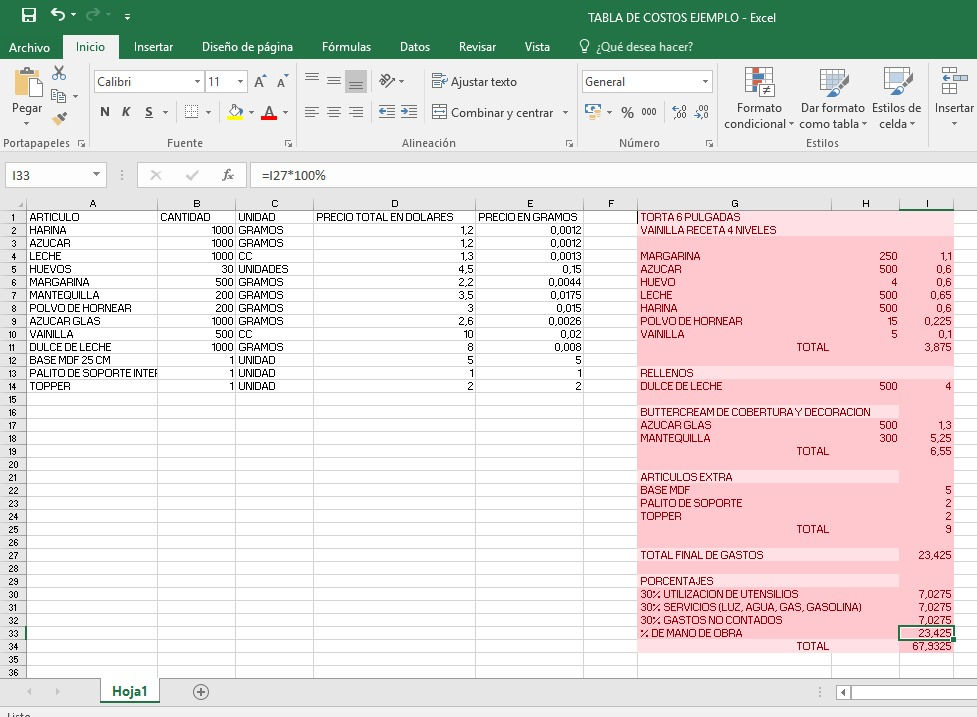Screen dimensions: 977x717
Task: Click the Name Box showing I33
Action: pos(48,175)
